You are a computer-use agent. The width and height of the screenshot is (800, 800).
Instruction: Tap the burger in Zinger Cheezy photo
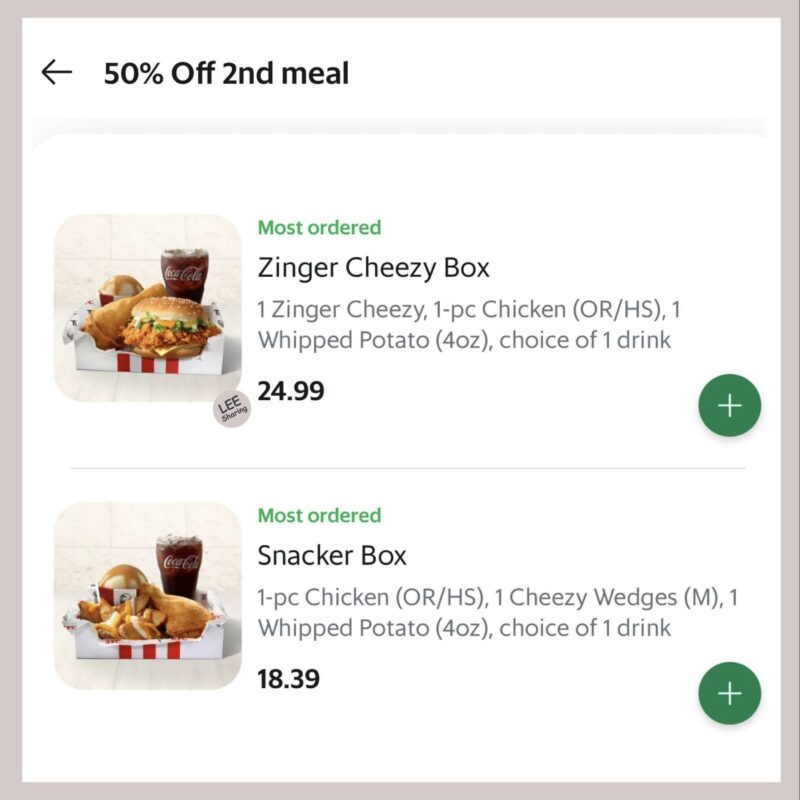[167, 326]
